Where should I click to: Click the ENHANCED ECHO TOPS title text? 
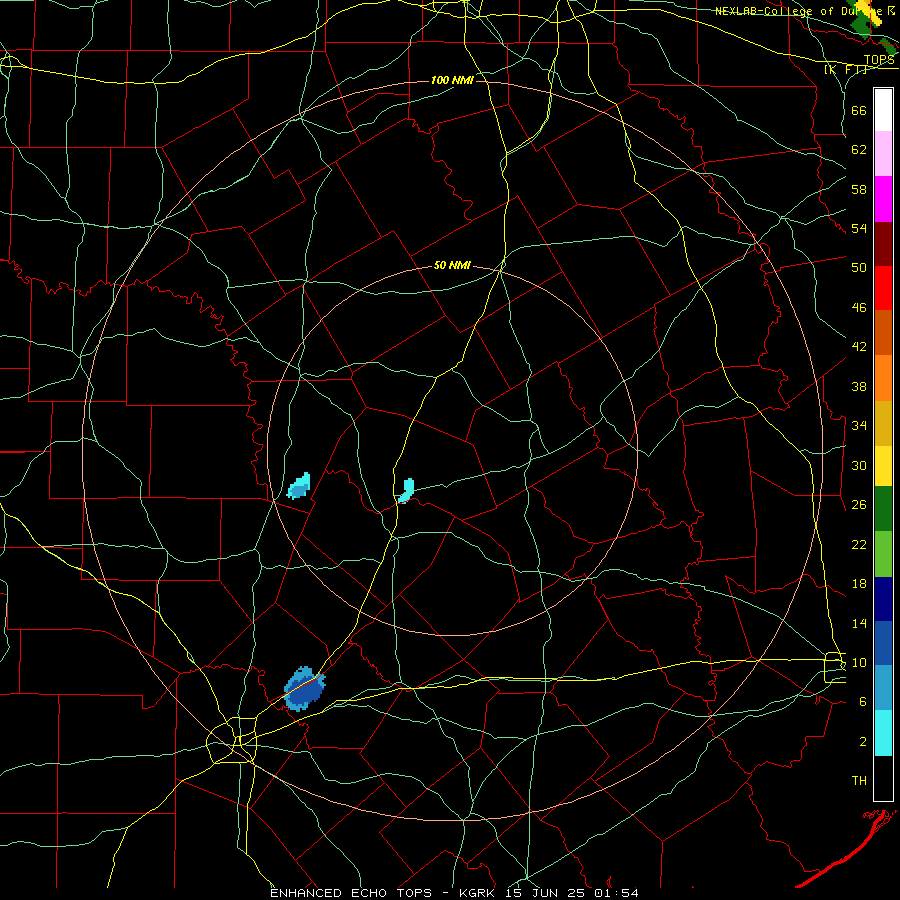[351, 893]
